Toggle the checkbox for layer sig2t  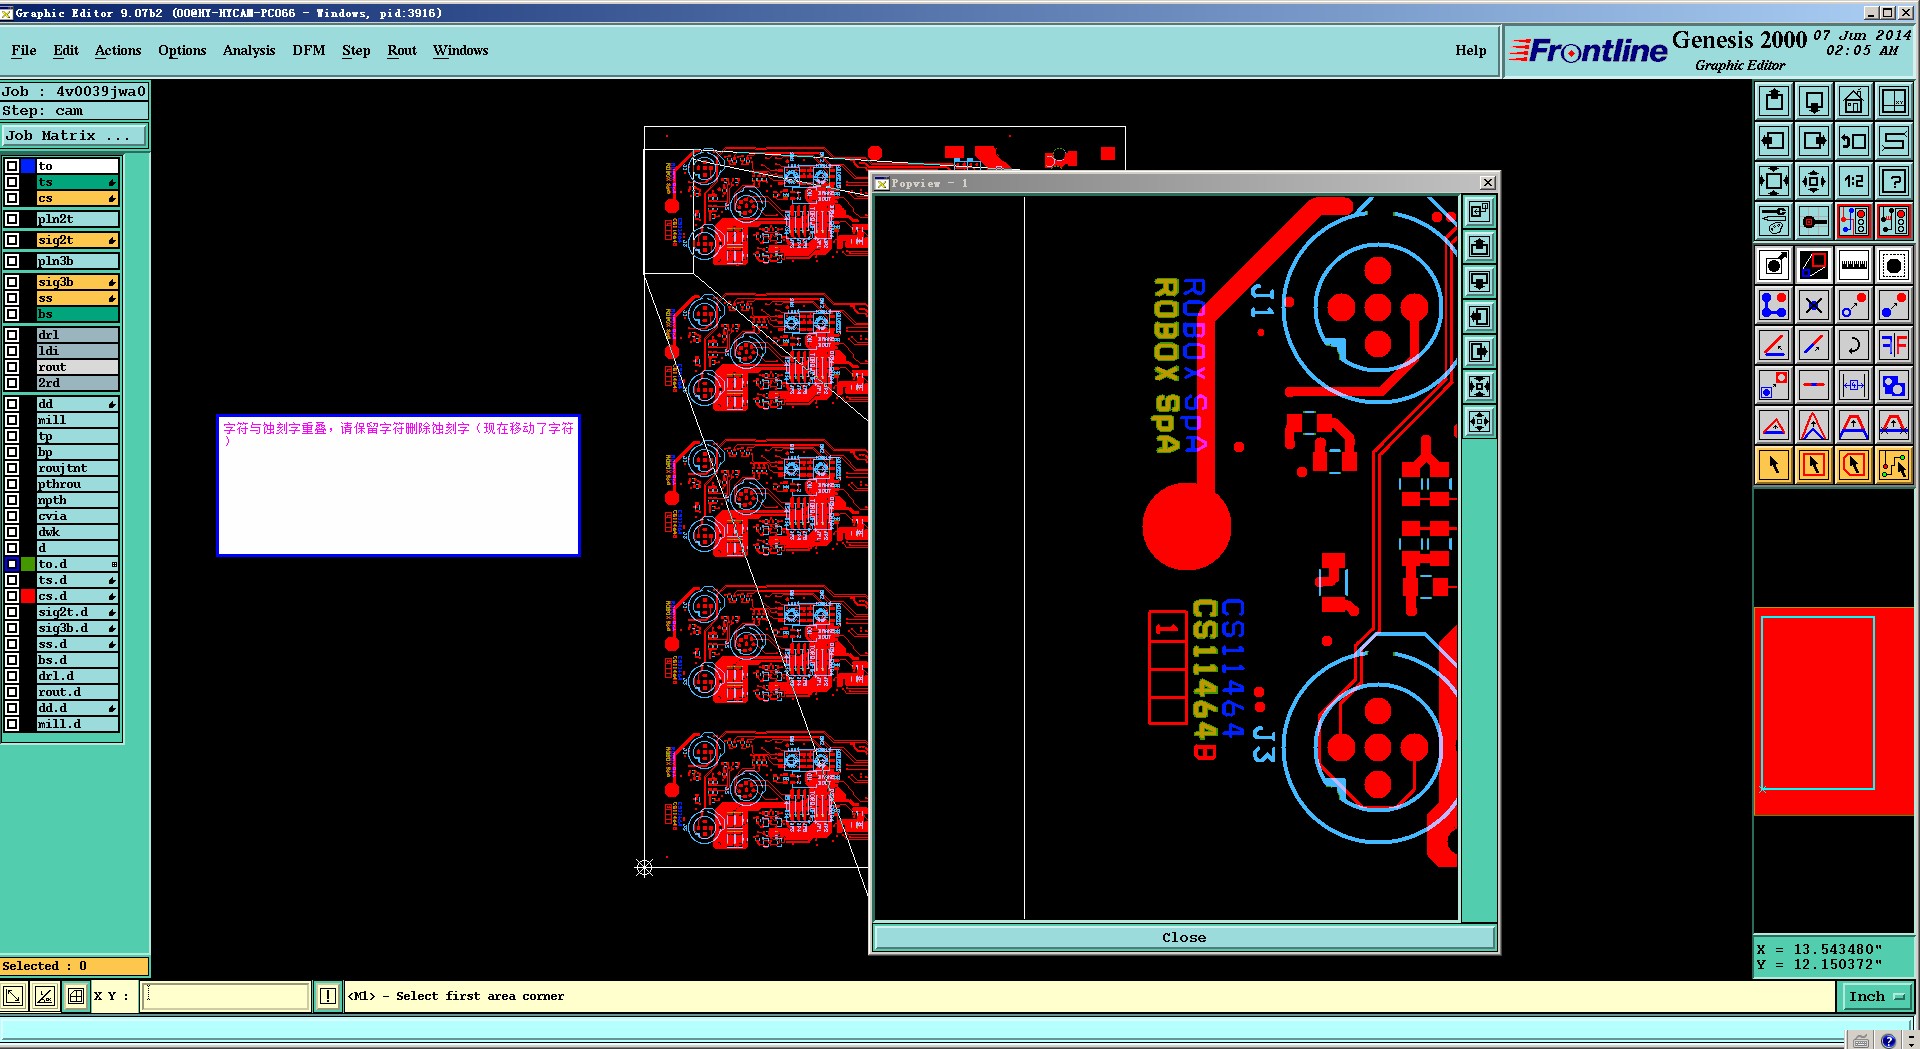[x=12, y=240]
